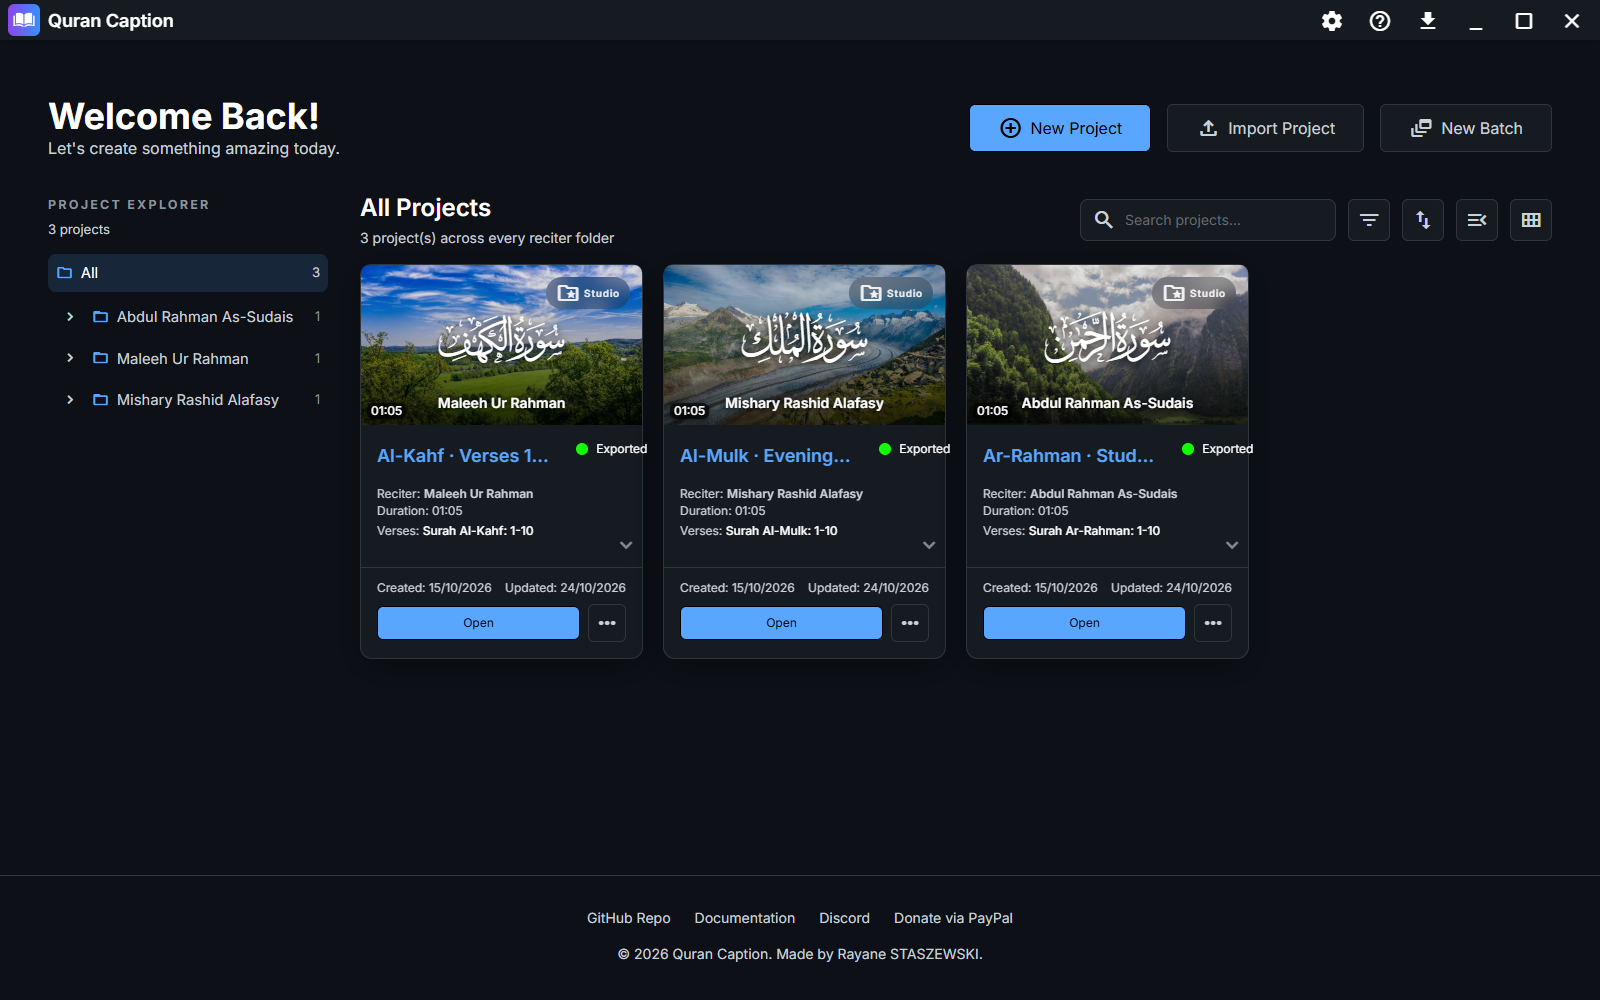Open the Documentation link

(745, 918)
